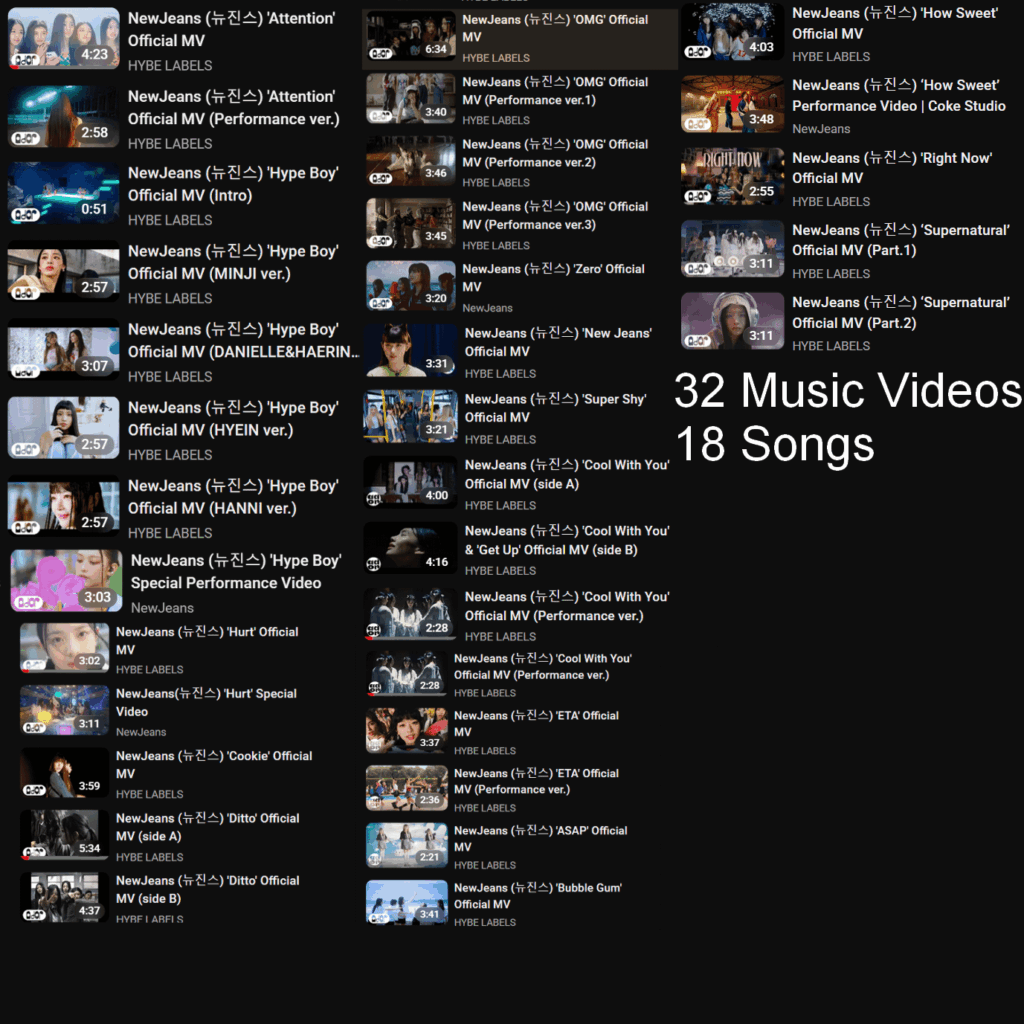
Task: Click the 'Hype Boy' Official MV (HYEIN ver.) title
Action: tap(233, 419)
